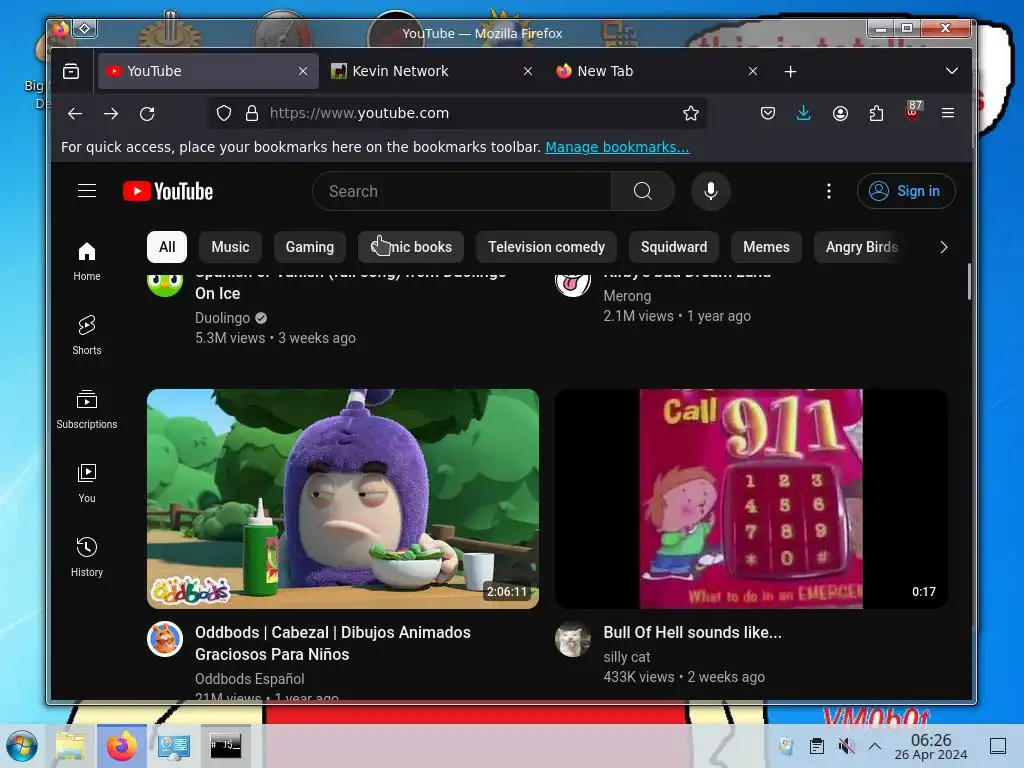Open silly cat channel avatar
The image size is (1024, 768).
pyautogui.click(x=573, y=639)
